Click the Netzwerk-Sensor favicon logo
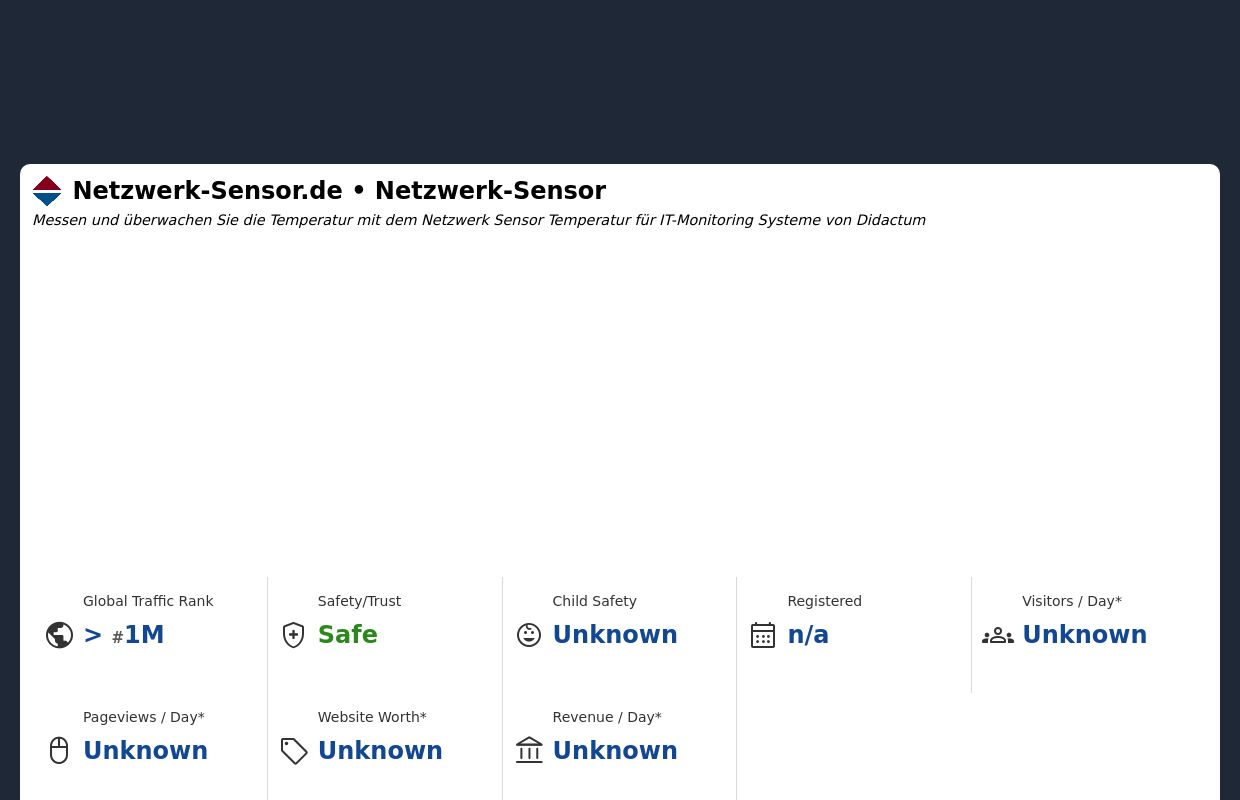The image size is (1240, 800). coord(47,191)
